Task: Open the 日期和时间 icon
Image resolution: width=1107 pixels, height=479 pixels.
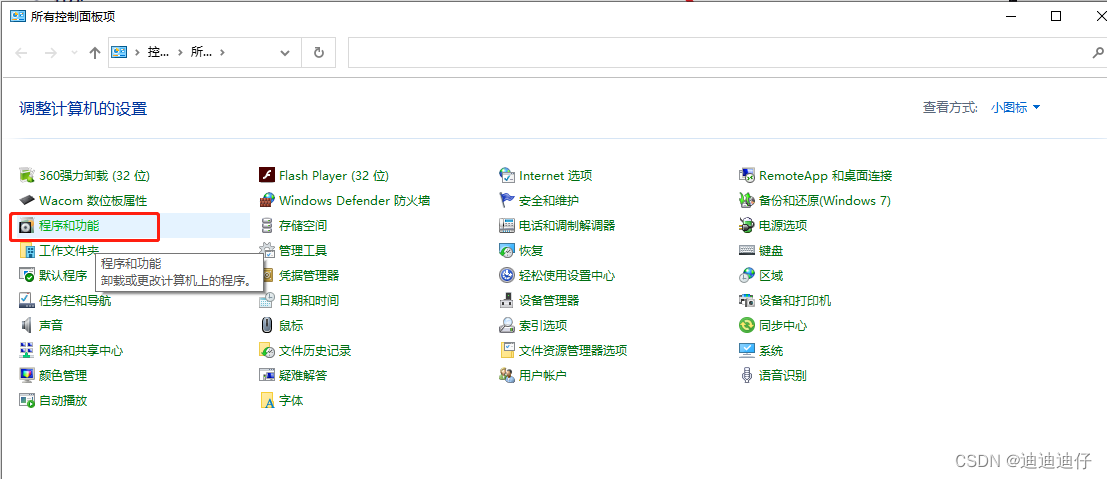Action: pyautogui.click(x=267, y=300)
